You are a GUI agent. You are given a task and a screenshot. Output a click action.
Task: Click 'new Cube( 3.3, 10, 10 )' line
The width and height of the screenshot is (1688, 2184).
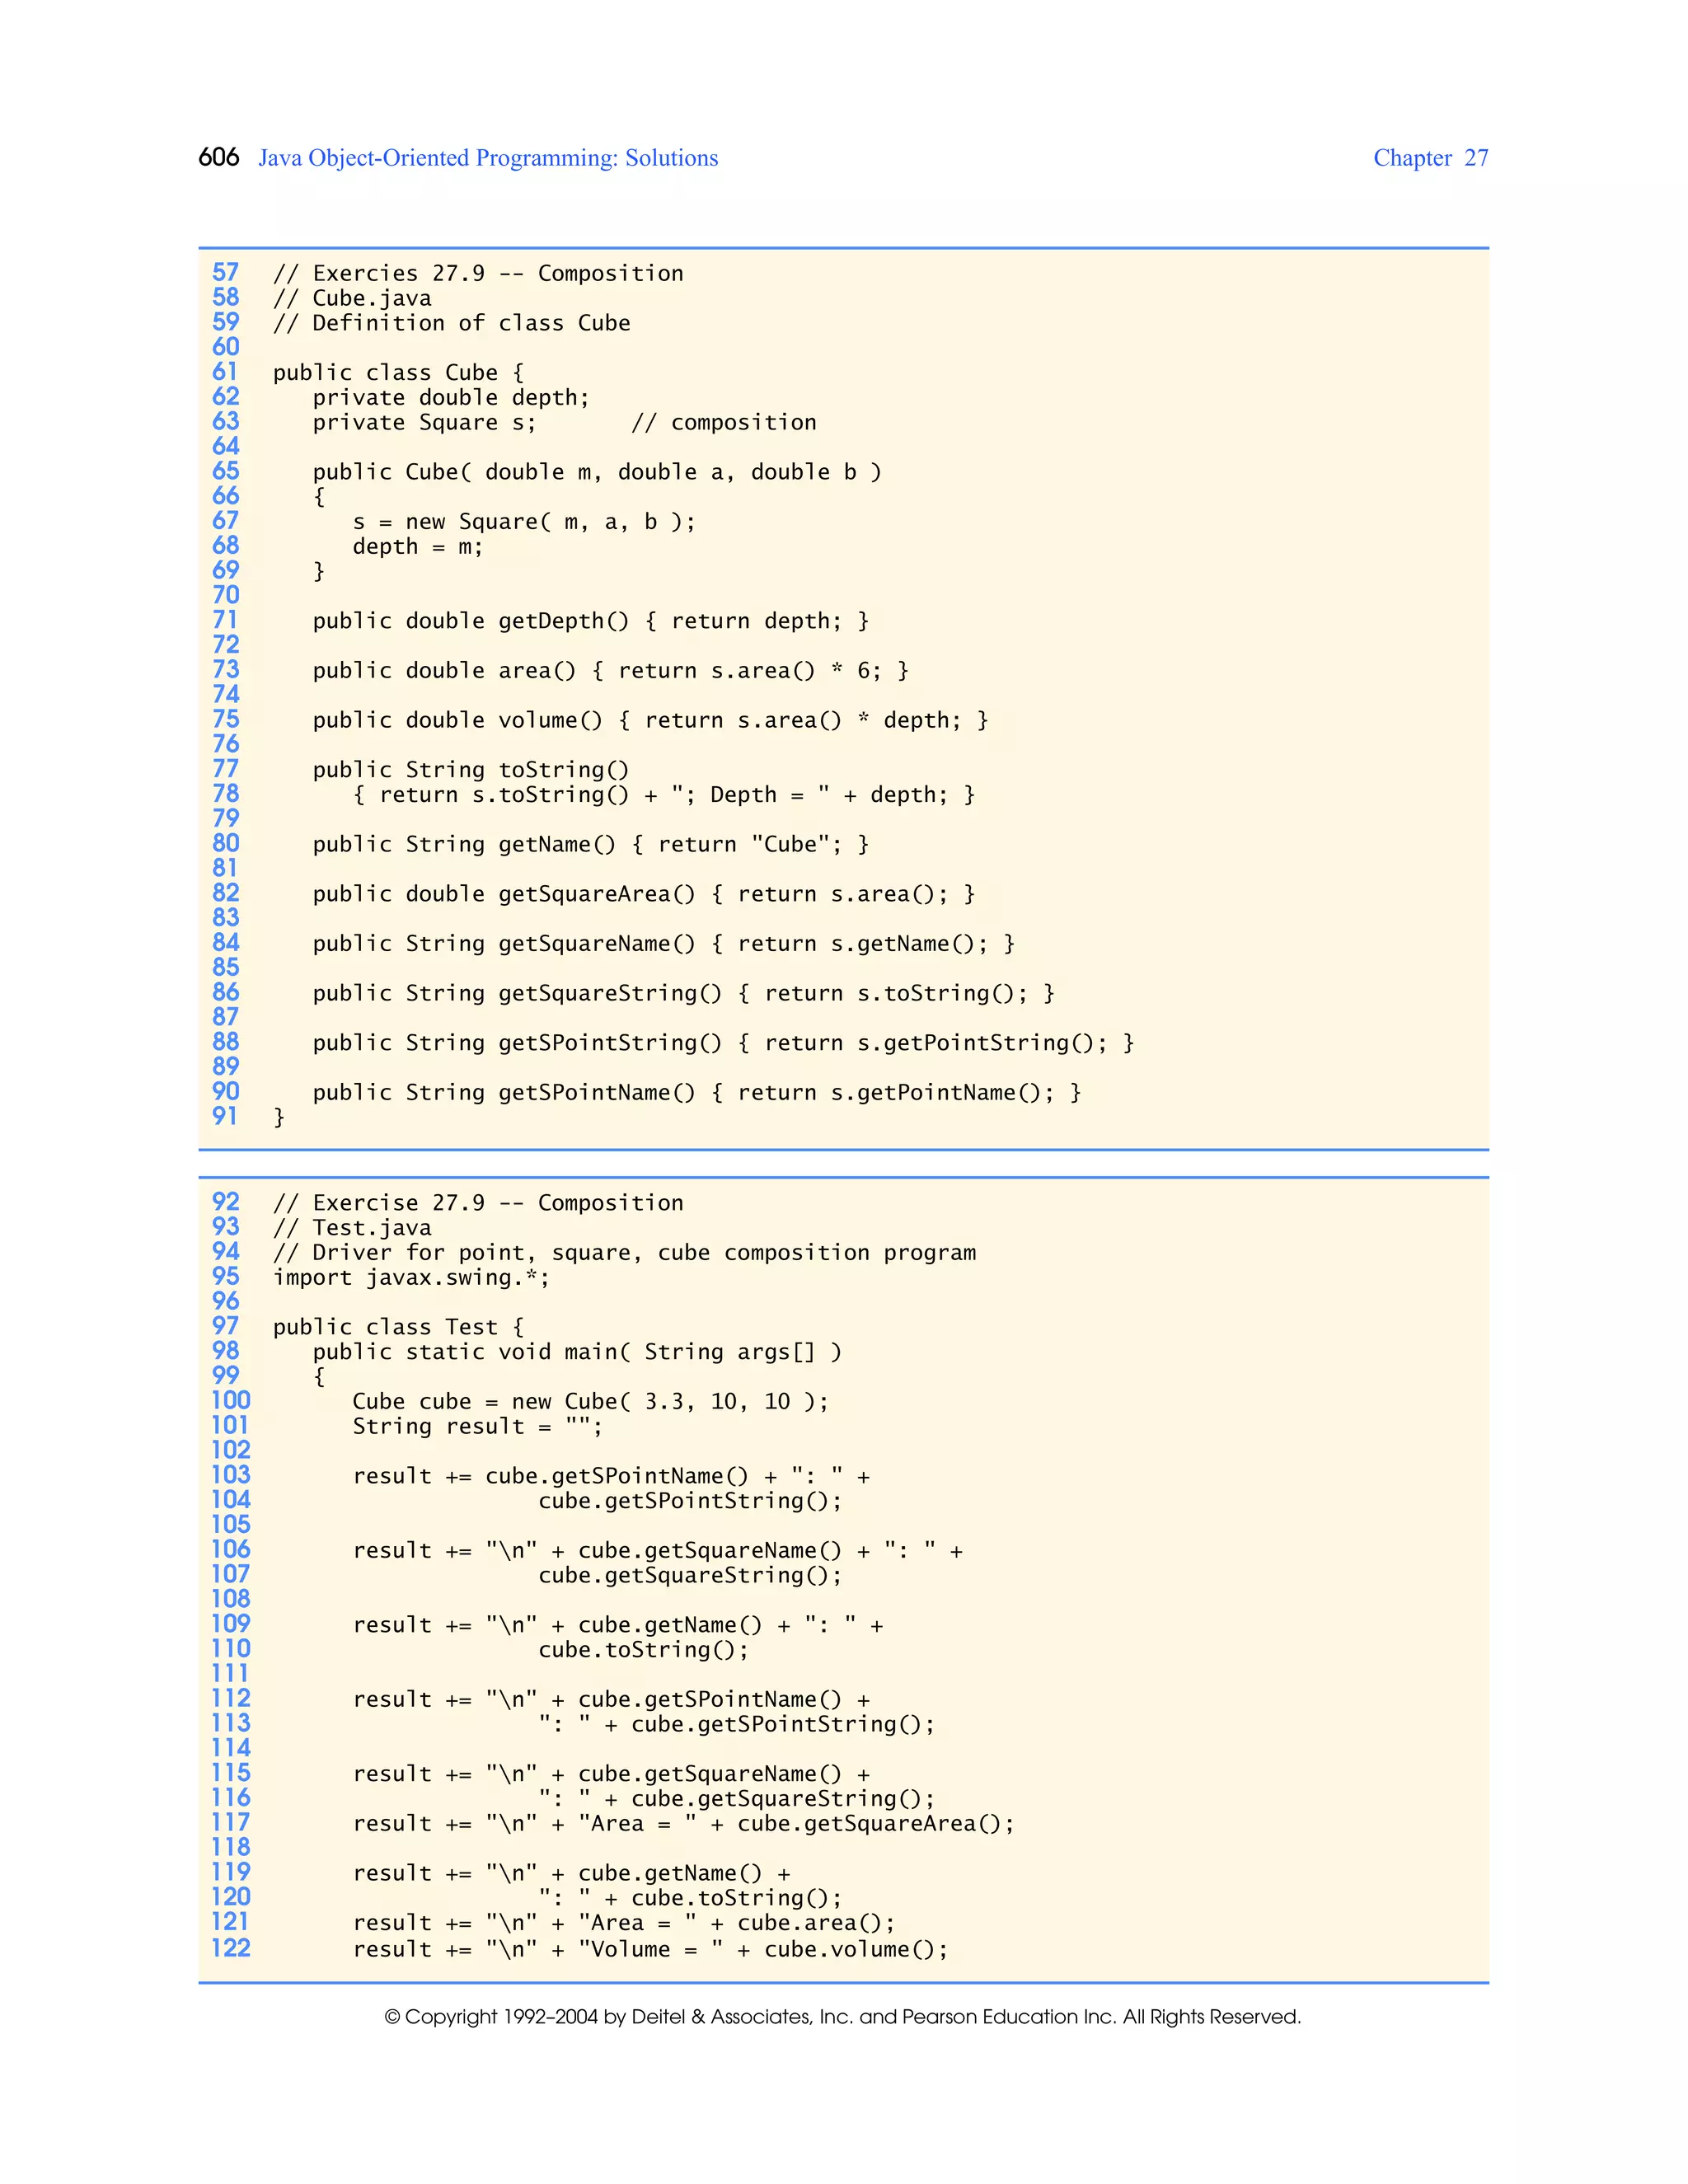pyautogui.click(x=591, y=1402)
